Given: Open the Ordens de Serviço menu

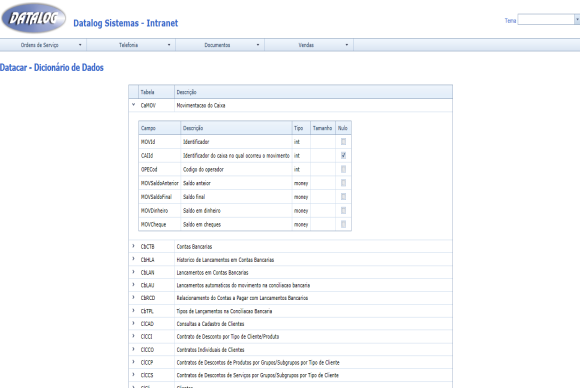Looking at the screenshot, I should pyautogui.click(x=43, y=45).
